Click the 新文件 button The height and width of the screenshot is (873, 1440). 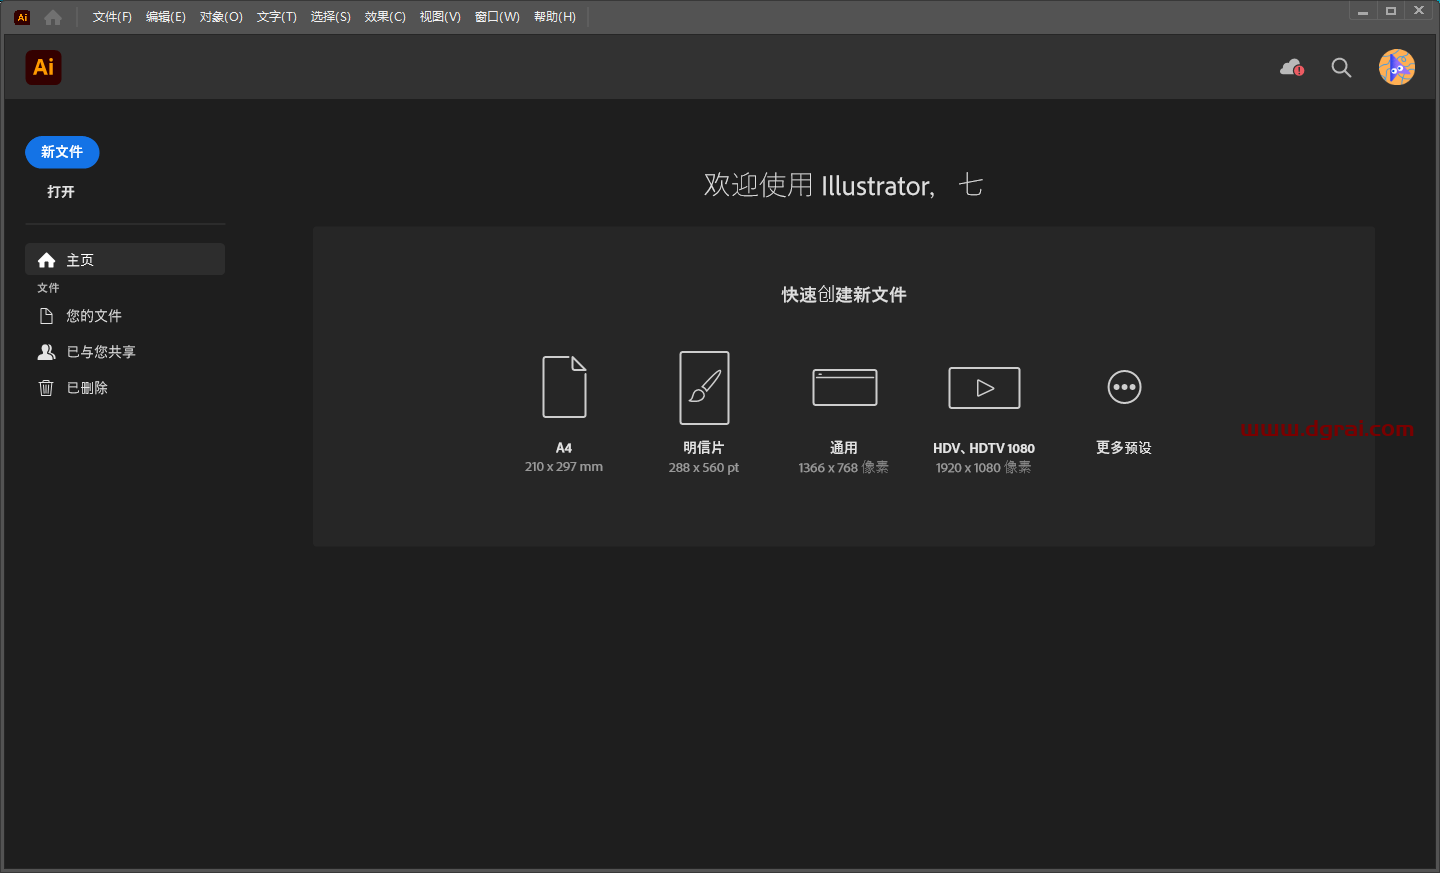pyautogui.click(x=62, y=152)
